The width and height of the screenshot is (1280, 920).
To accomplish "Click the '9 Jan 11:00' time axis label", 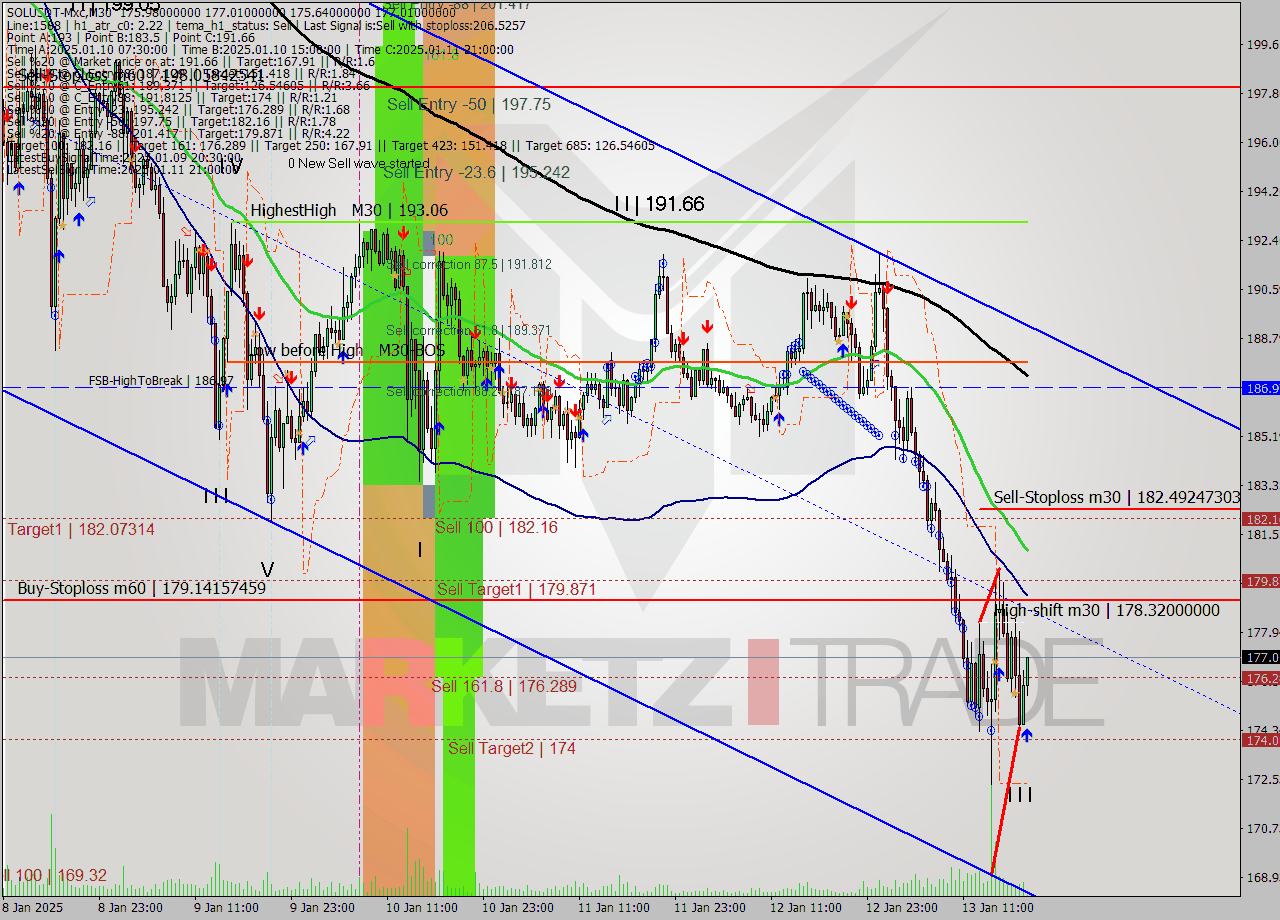I will click(x=226, y=908).
